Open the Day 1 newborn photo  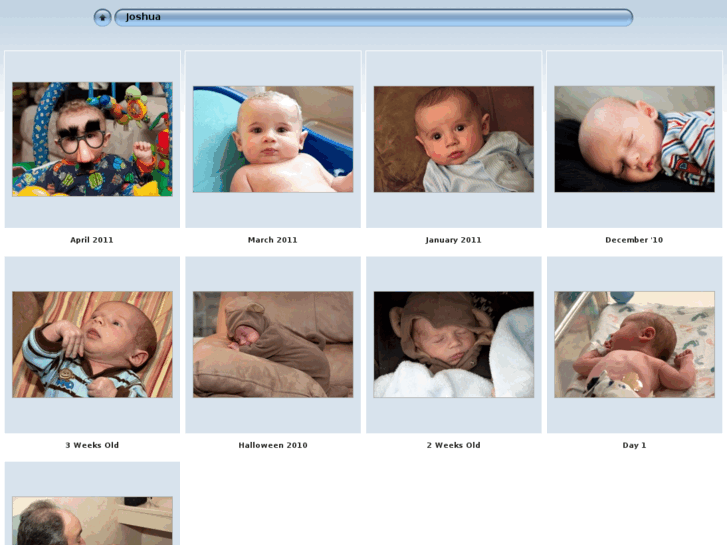point(634,344)
